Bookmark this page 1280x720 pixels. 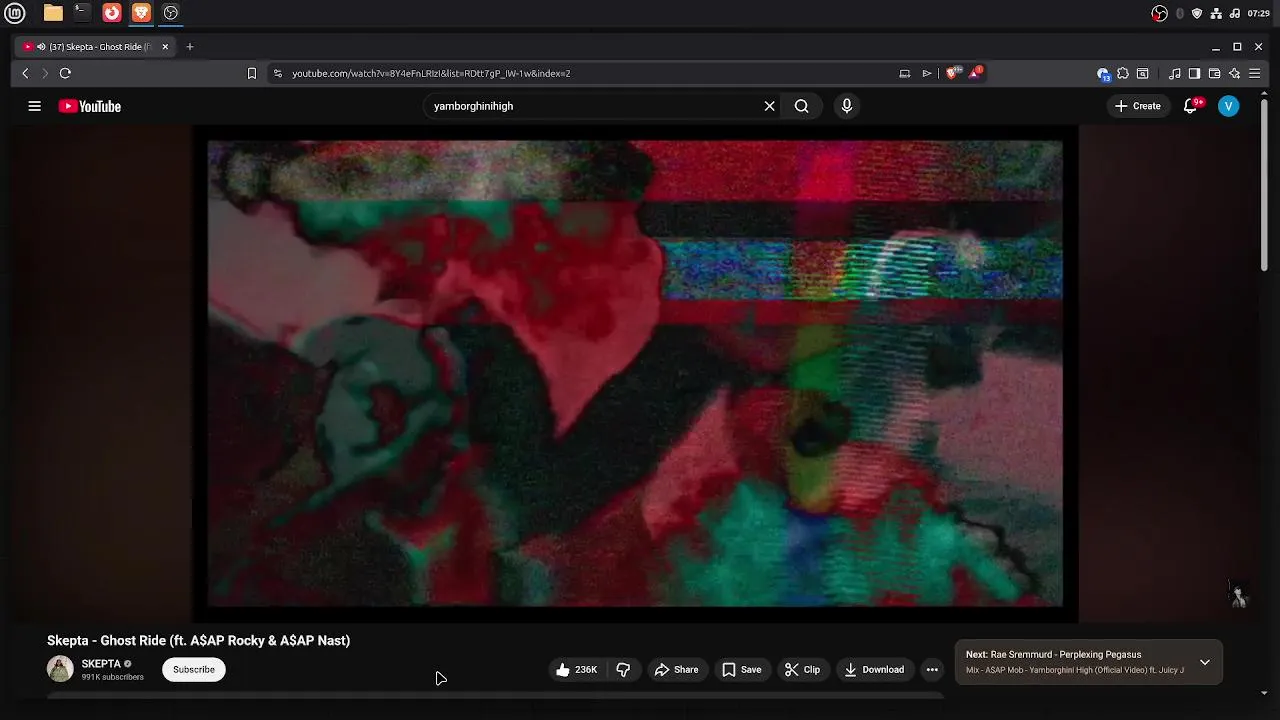pyautogui.click(x=252, y=73)
